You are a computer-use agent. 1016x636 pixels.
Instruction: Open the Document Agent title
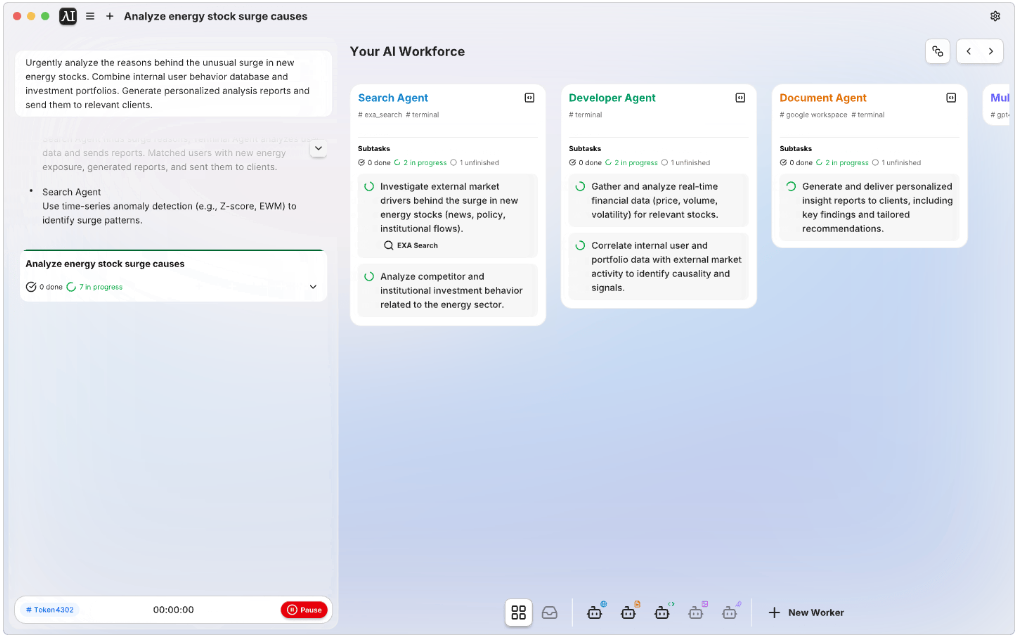click(822, 98)
